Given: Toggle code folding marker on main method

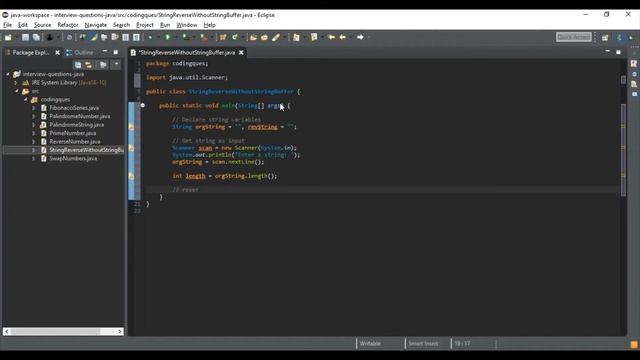Looking at the screenshot, I should (142, 105).
